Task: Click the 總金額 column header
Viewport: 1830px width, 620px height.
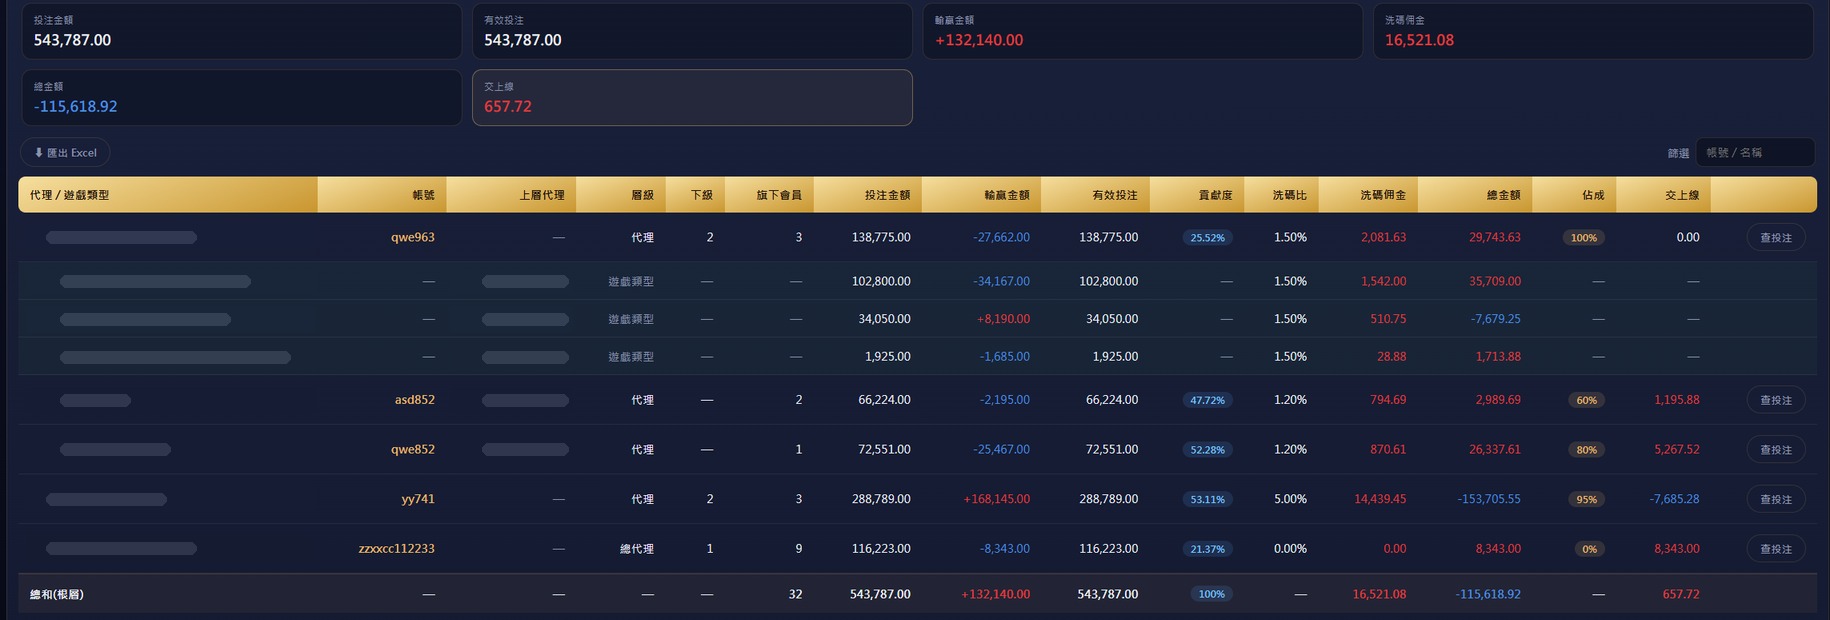Action: [1474, 195]
